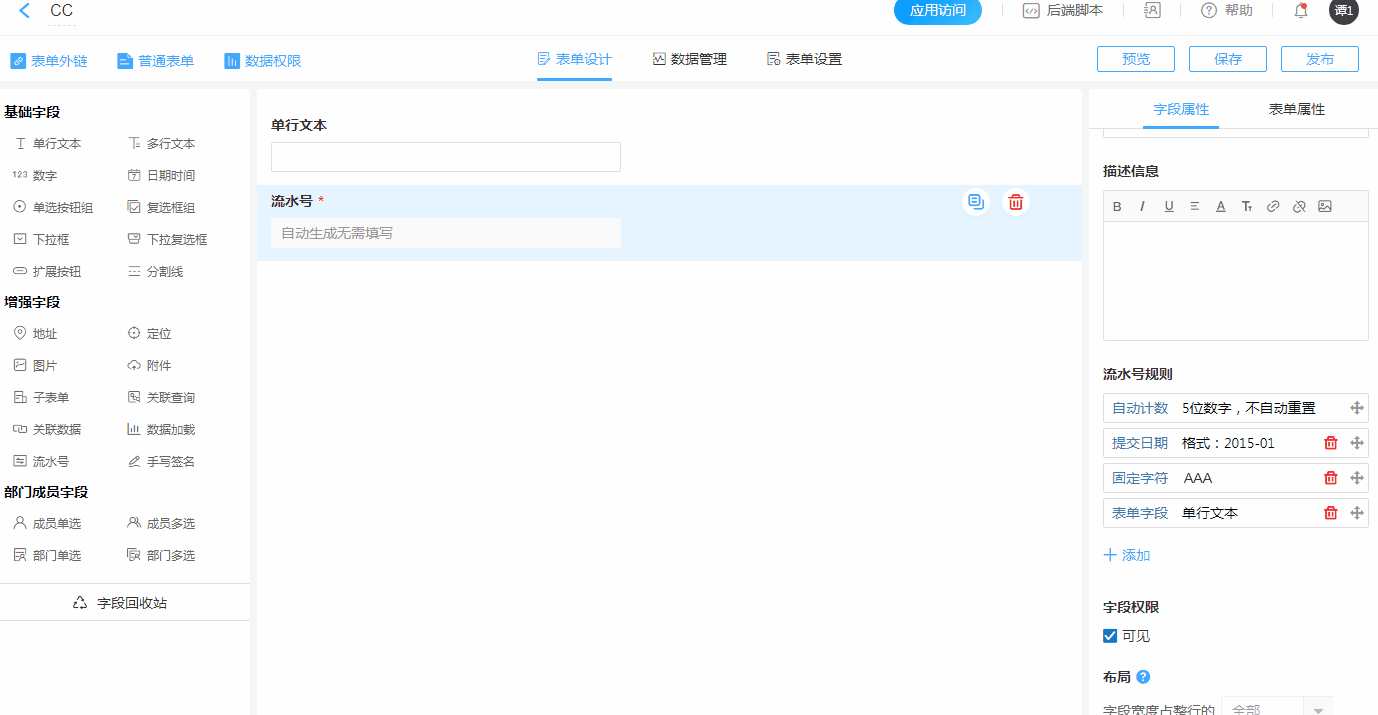This screenshot has height=715, width=1378.
Task: Click the underline icon in description editor
Action: [x=1169, y=207]
